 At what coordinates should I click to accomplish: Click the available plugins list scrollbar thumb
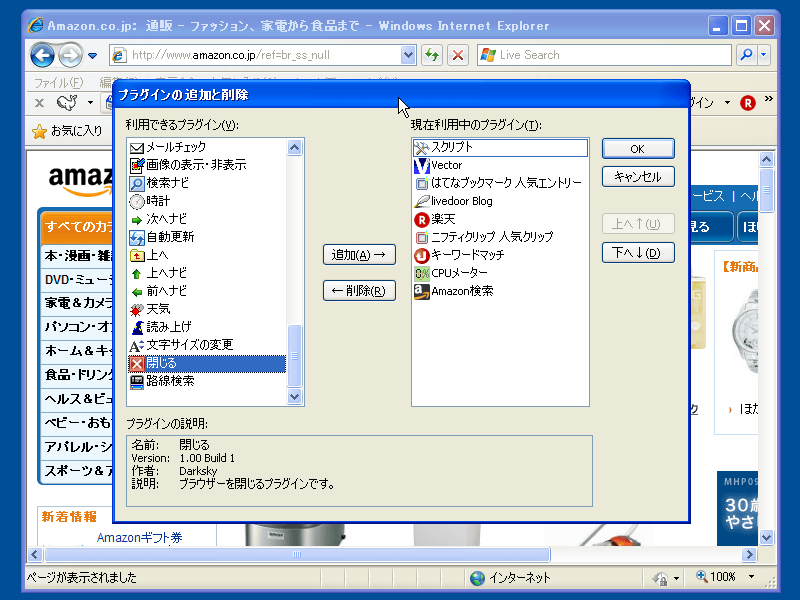[294, 356]
